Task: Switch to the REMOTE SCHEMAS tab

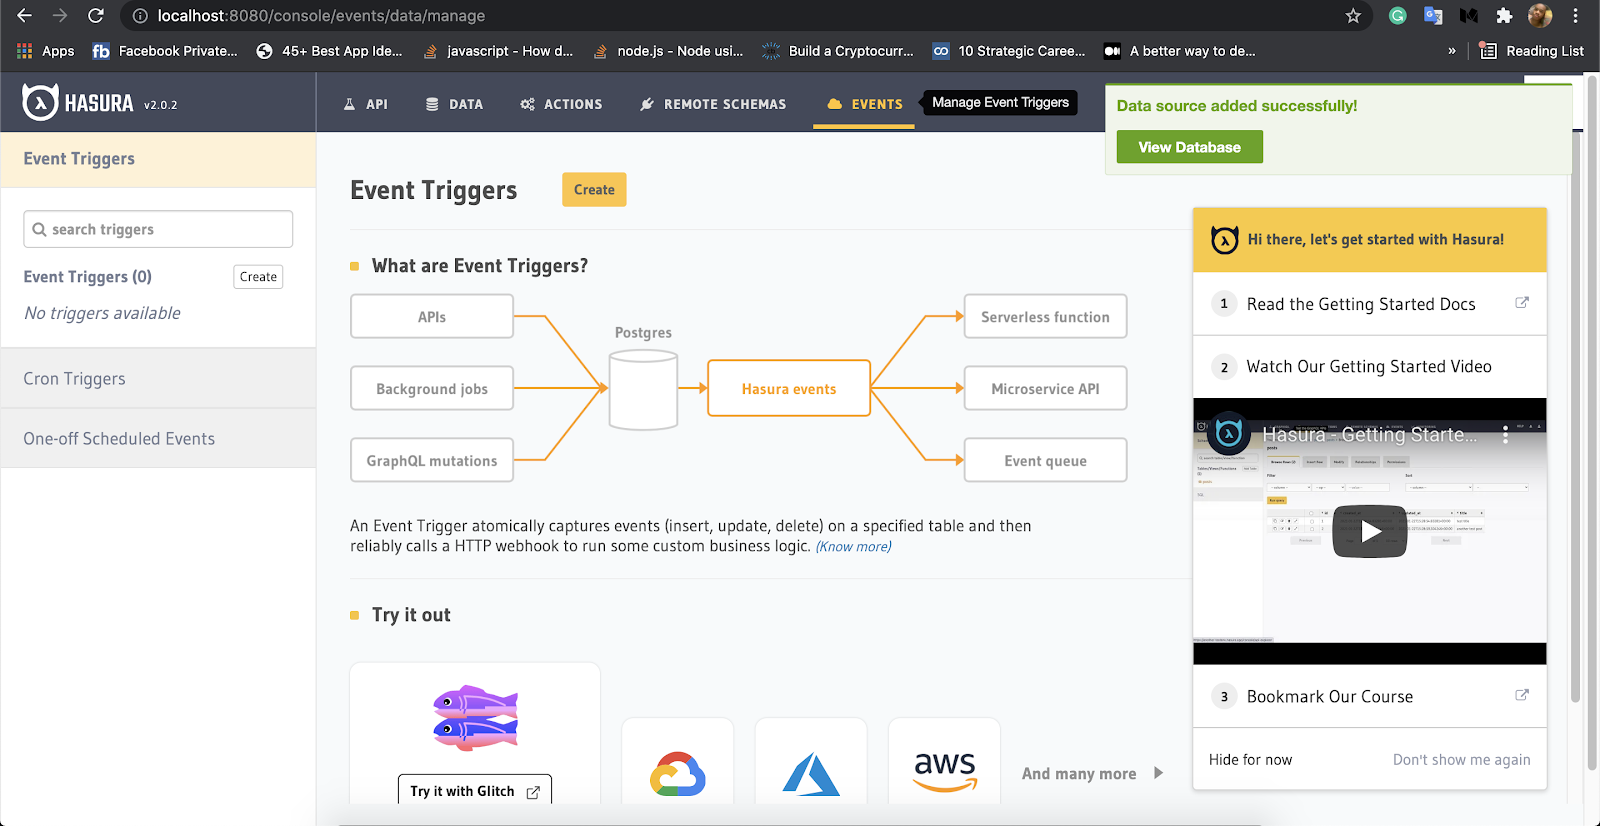Action: [713, 104]
